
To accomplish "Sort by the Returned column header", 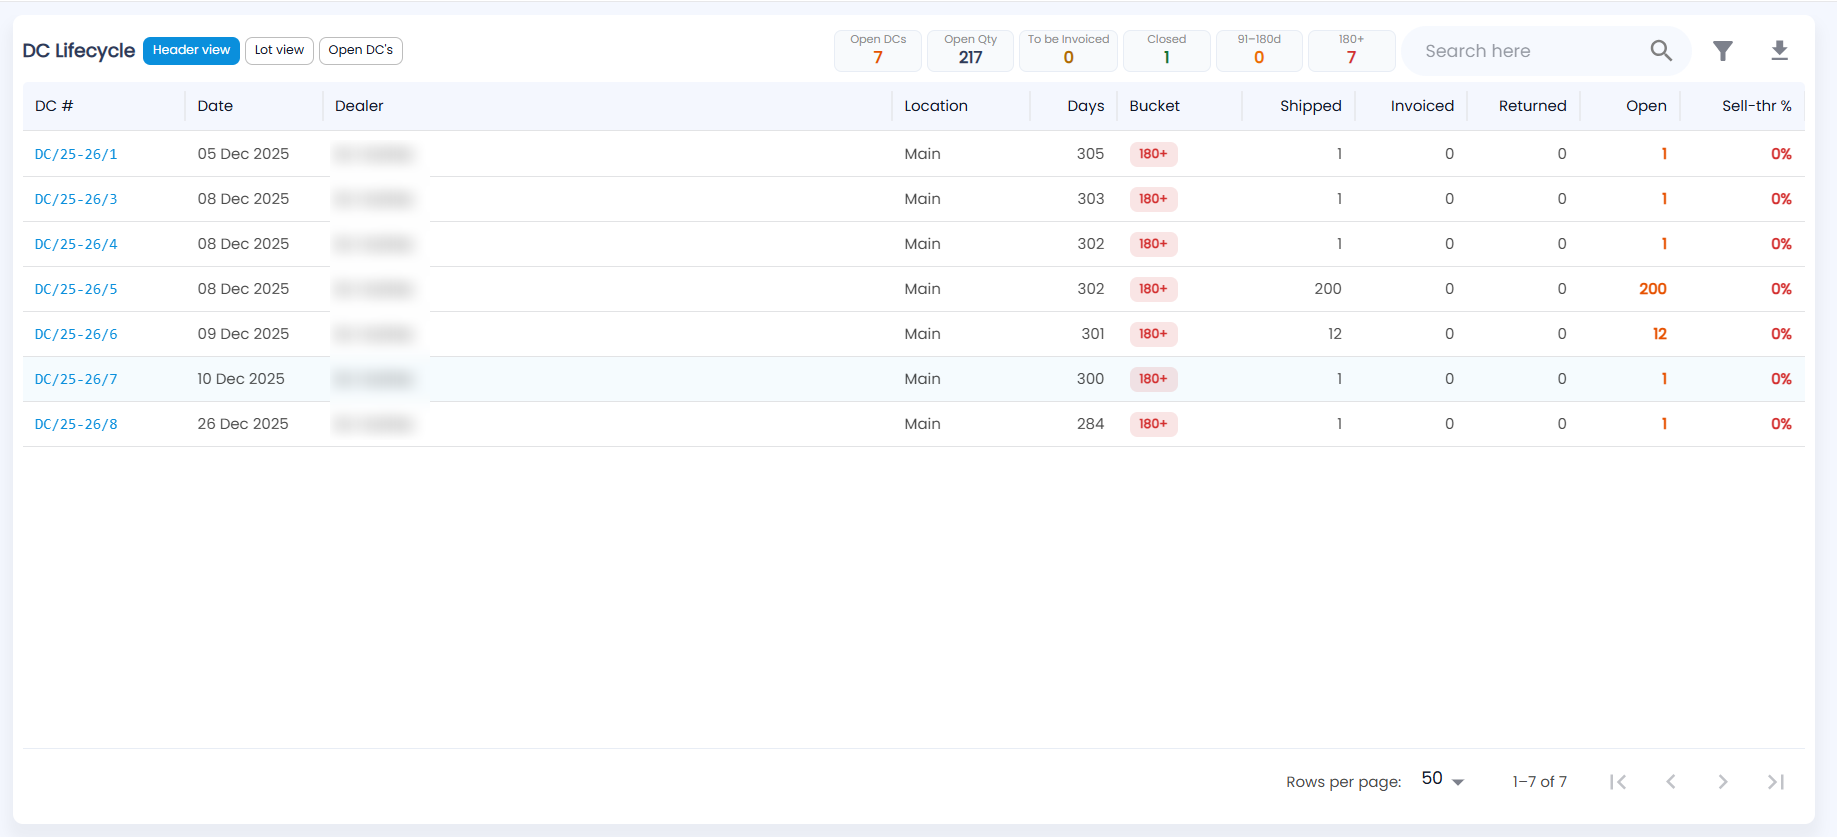I will (x=1532, y=106).
